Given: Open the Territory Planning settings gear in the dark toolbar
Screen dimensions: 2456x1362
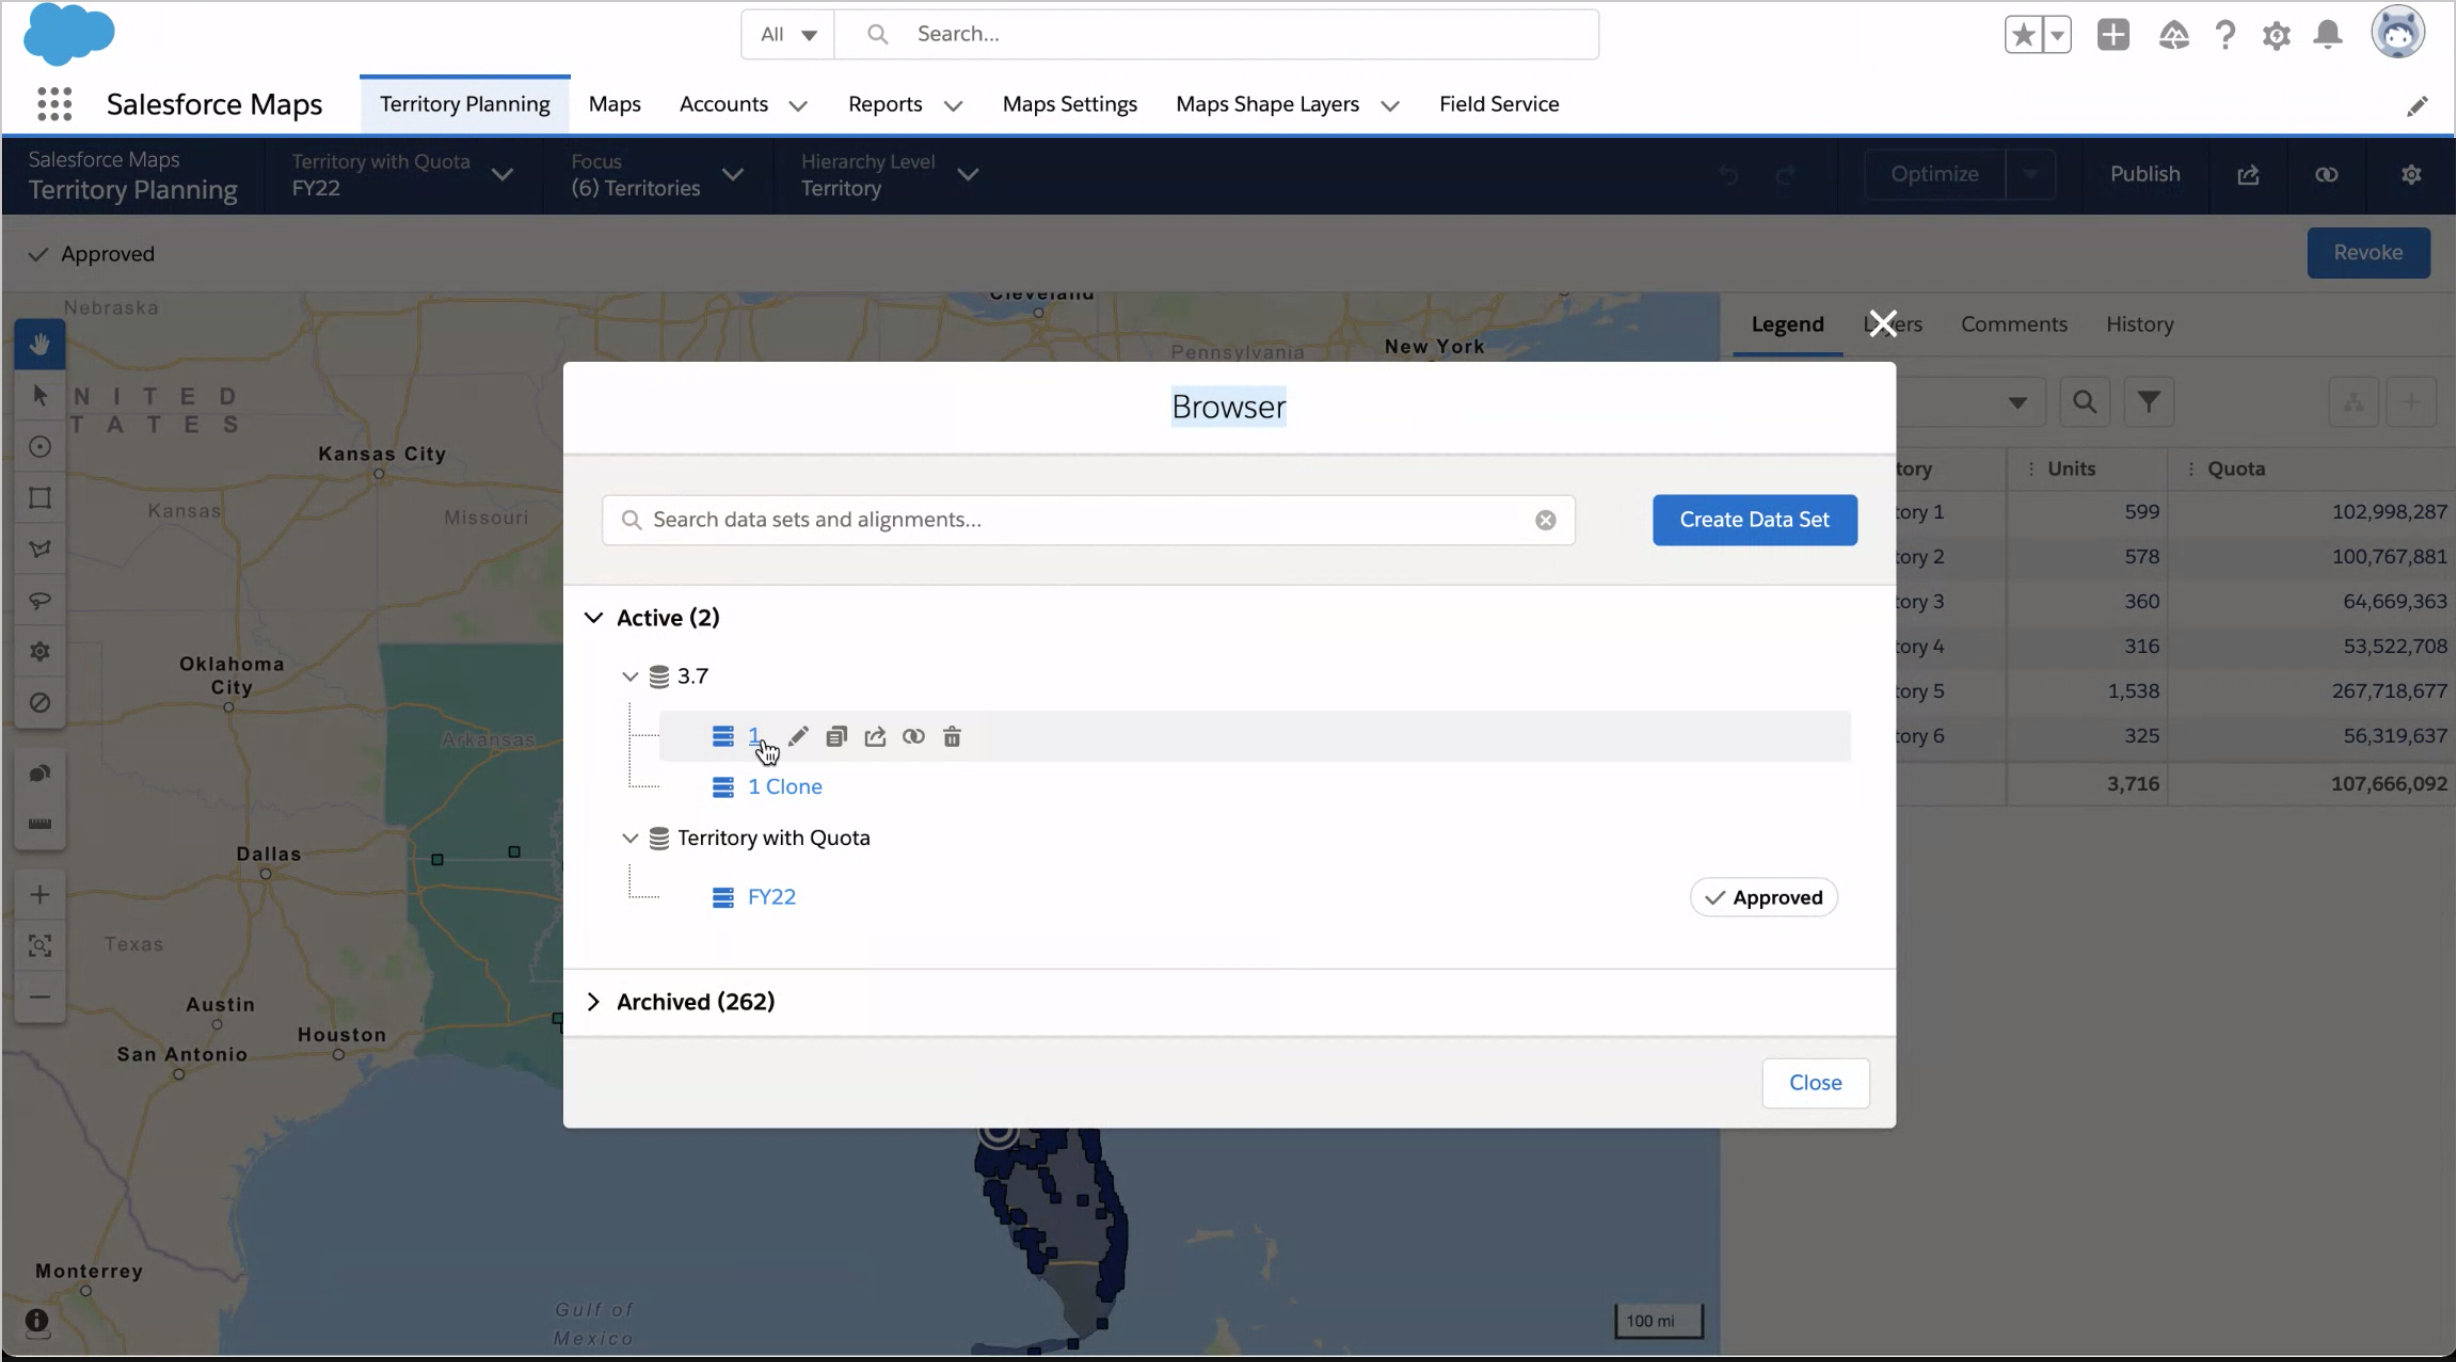Looking at the screenshot, I should 2411,175.
